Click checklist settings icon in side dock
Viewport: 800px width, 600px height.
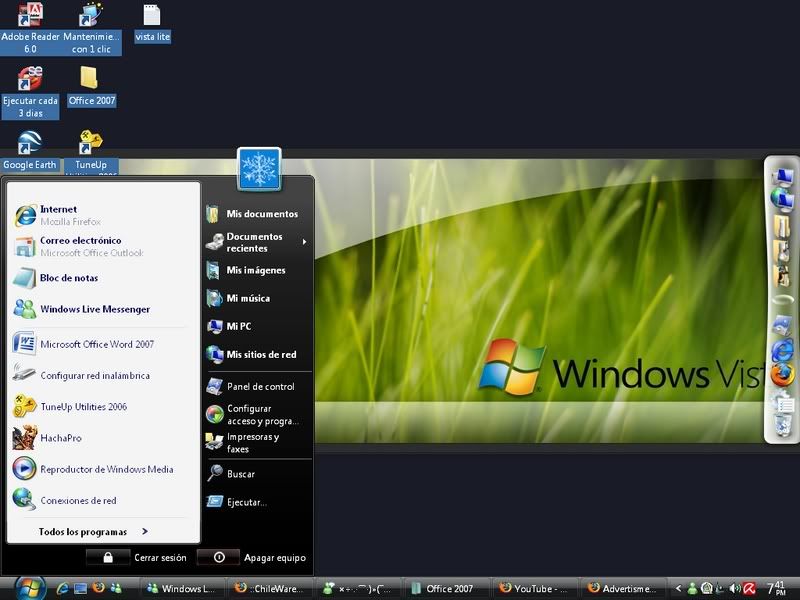click(782, 401)
